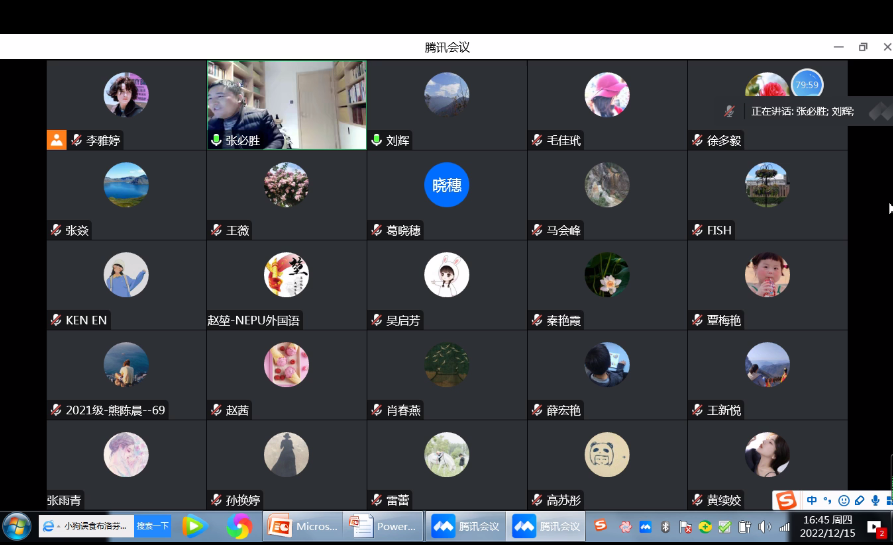
Task: Click the volume speaker icon in system tray
Action: point(765,526)
